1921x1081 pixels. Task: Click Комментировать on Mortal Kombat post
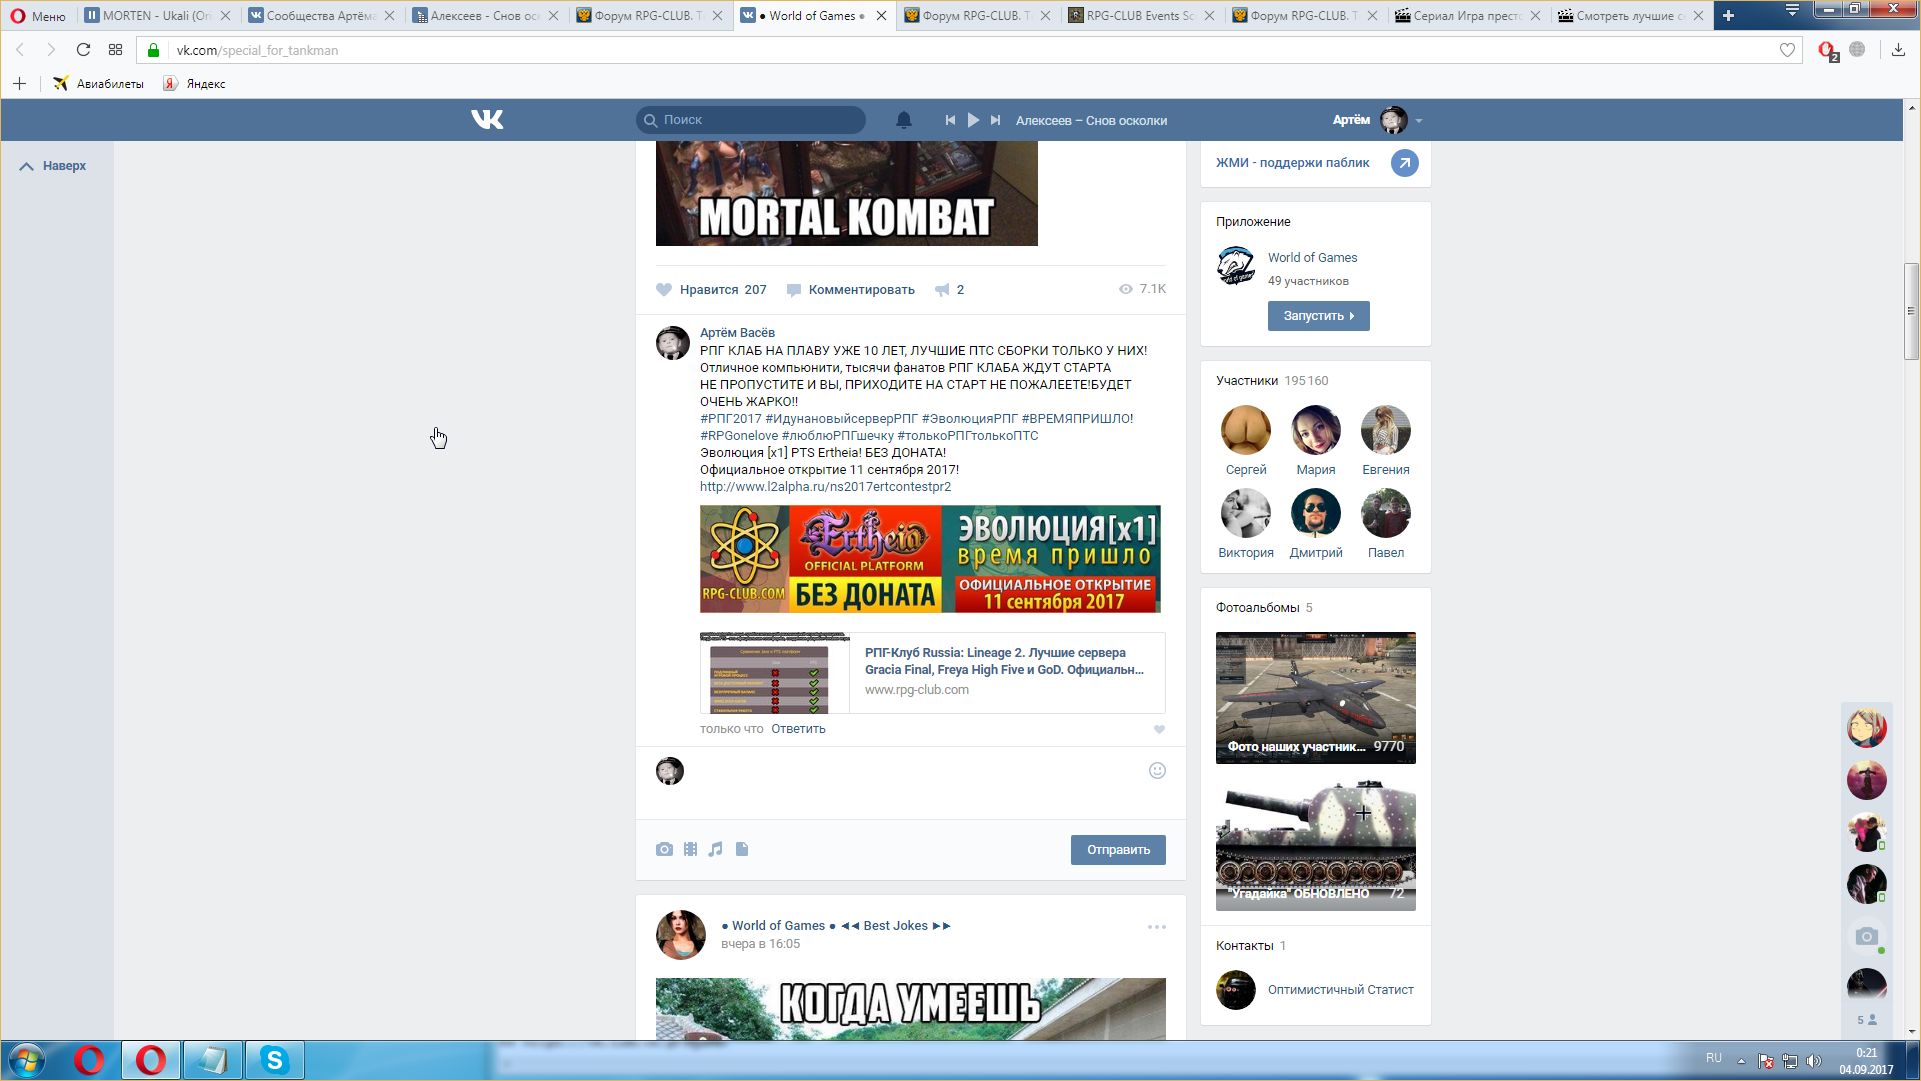[x=850, y=290]
